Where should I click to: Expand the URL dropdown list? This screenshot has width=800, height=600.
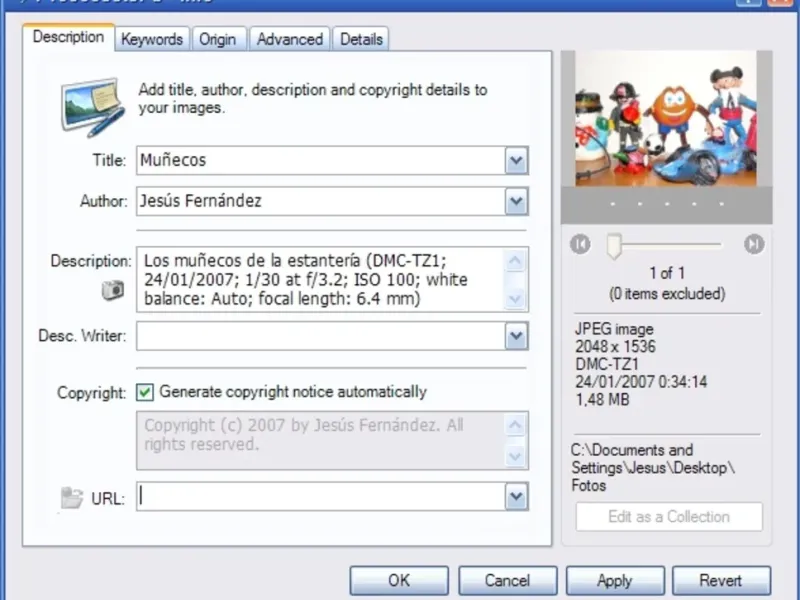[516, 496]
